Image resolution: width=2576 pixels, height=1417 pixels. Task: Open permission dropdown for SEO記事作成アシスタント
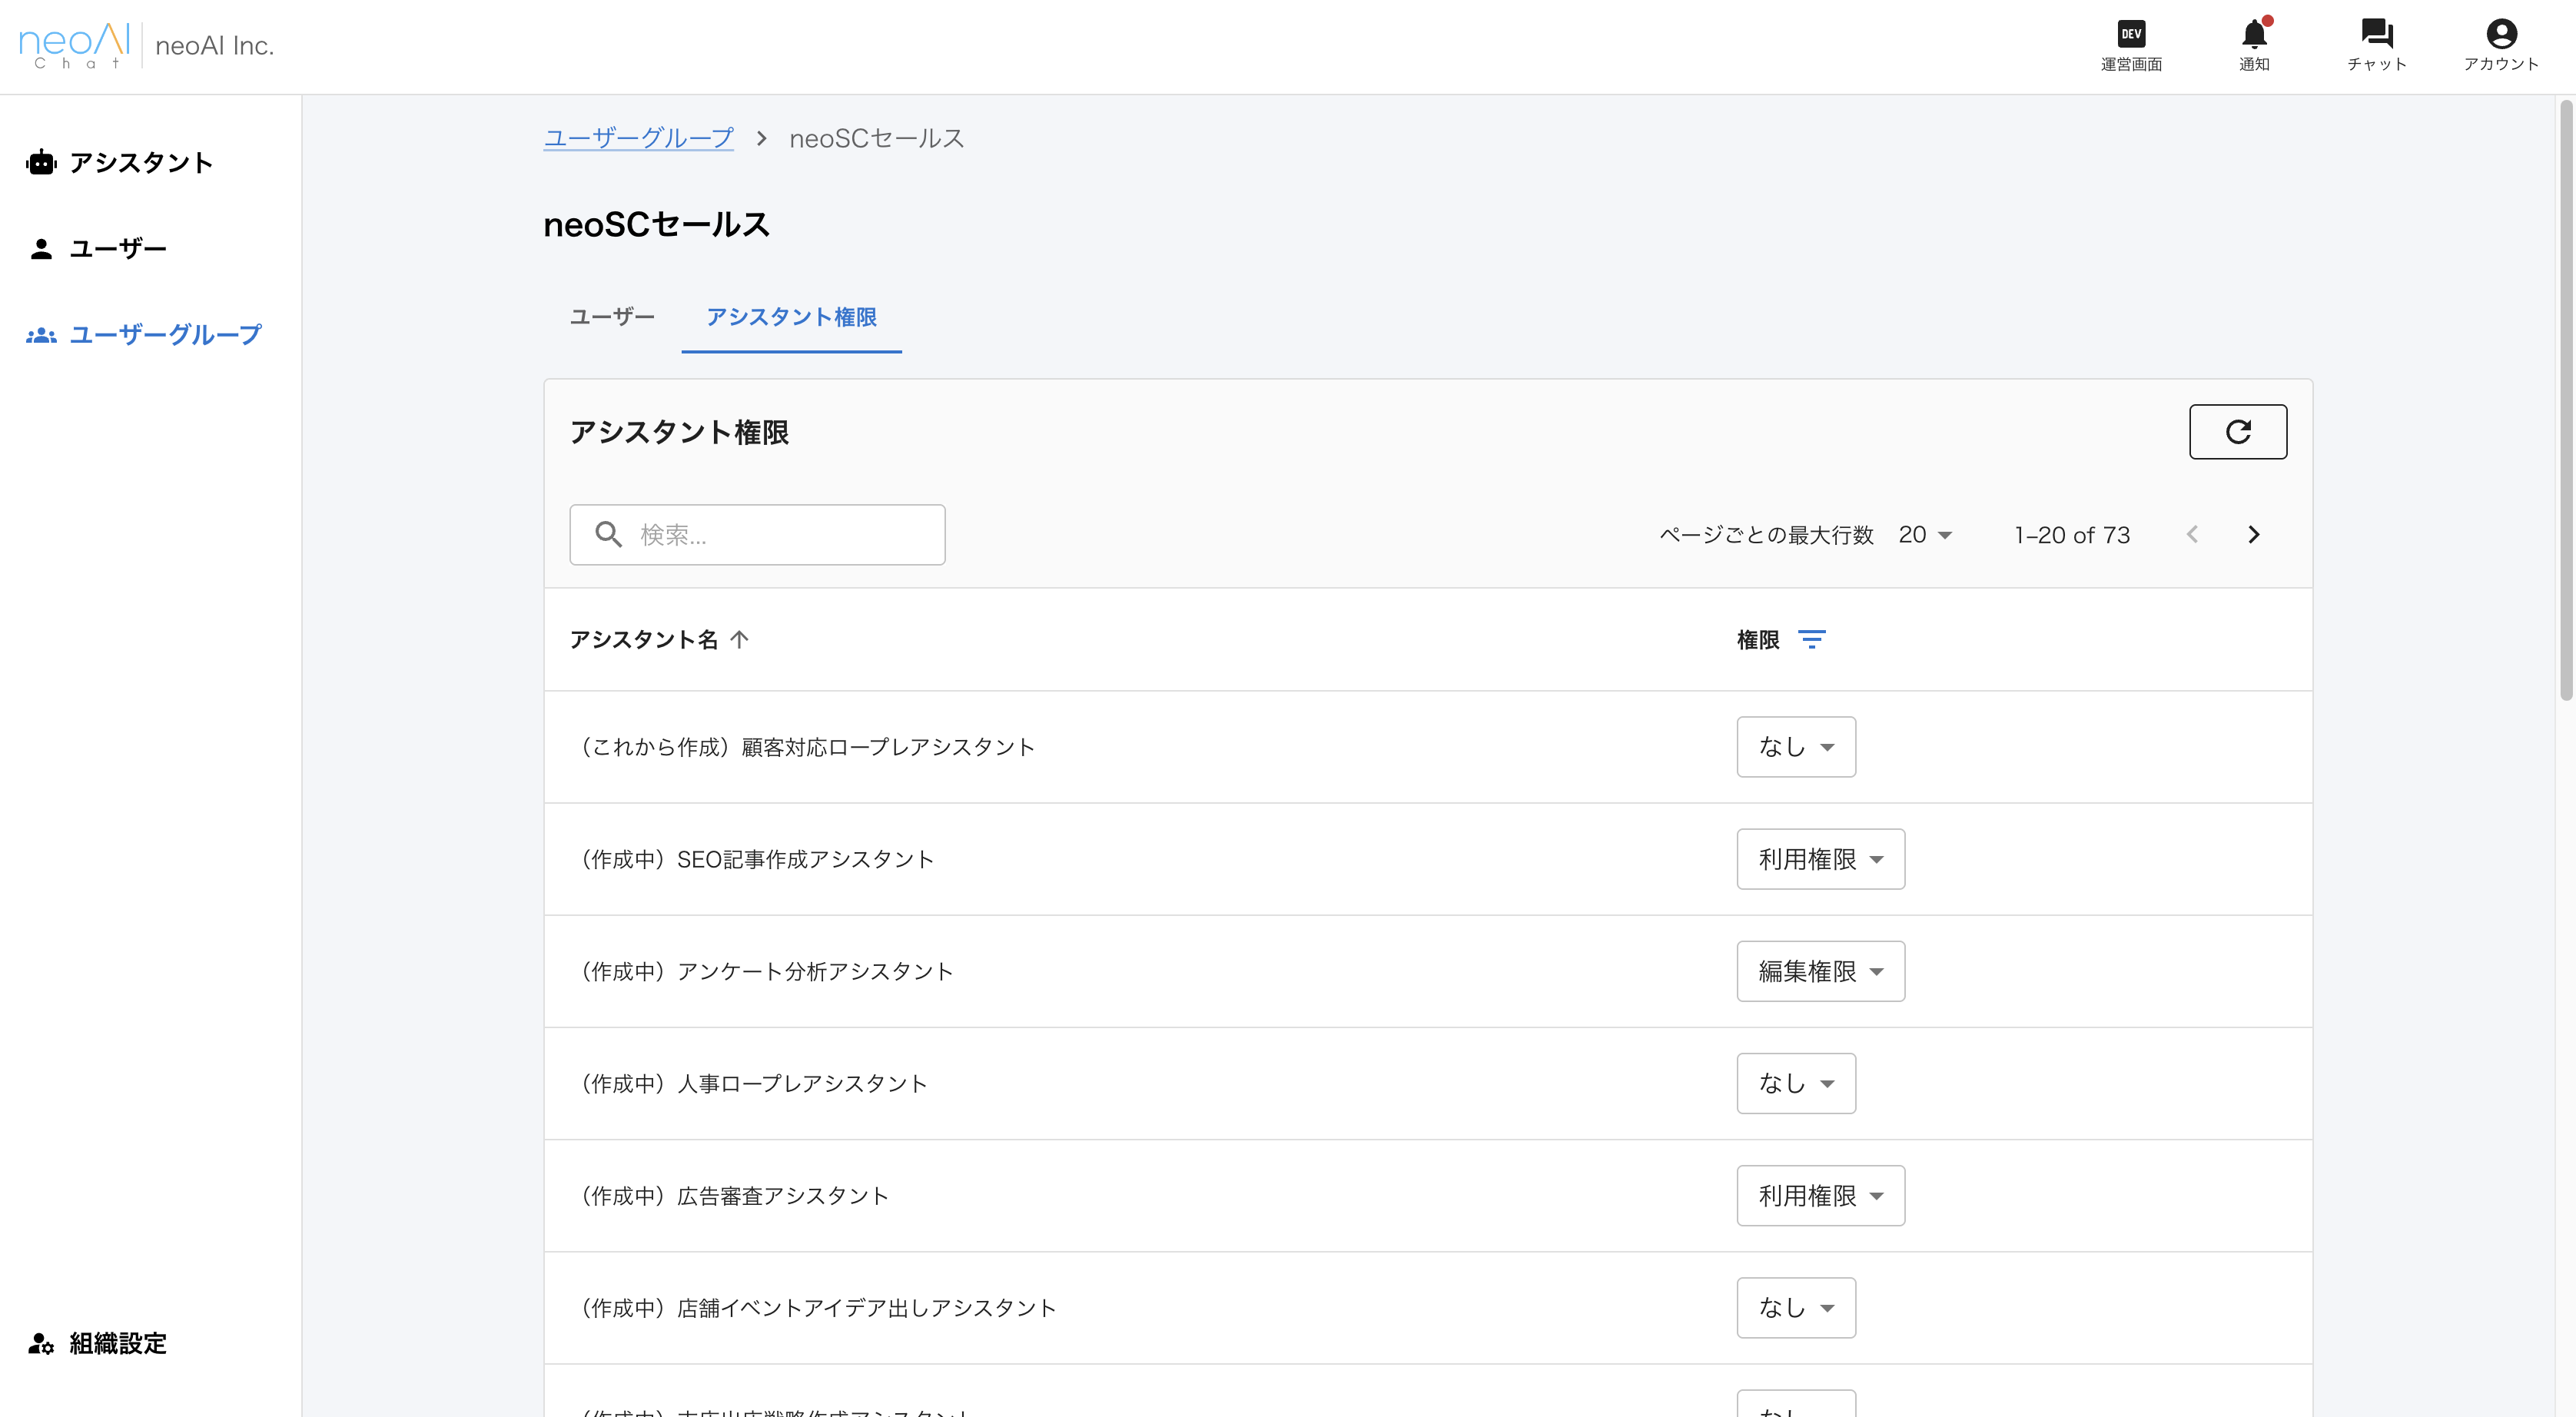click(x=1820, y=859)
